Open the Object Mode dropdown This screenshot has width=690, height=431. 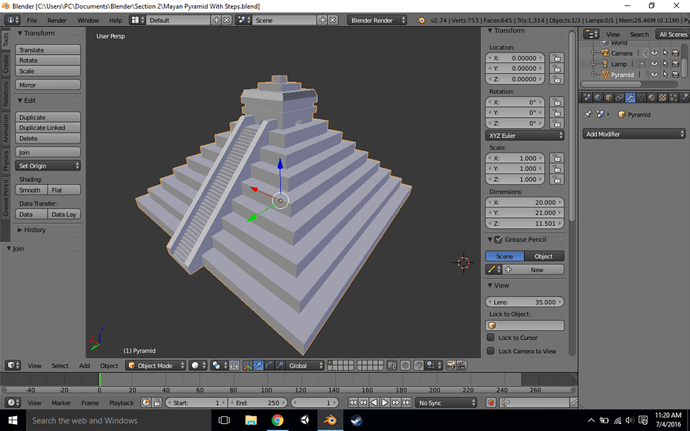click(x=154, y=366)
